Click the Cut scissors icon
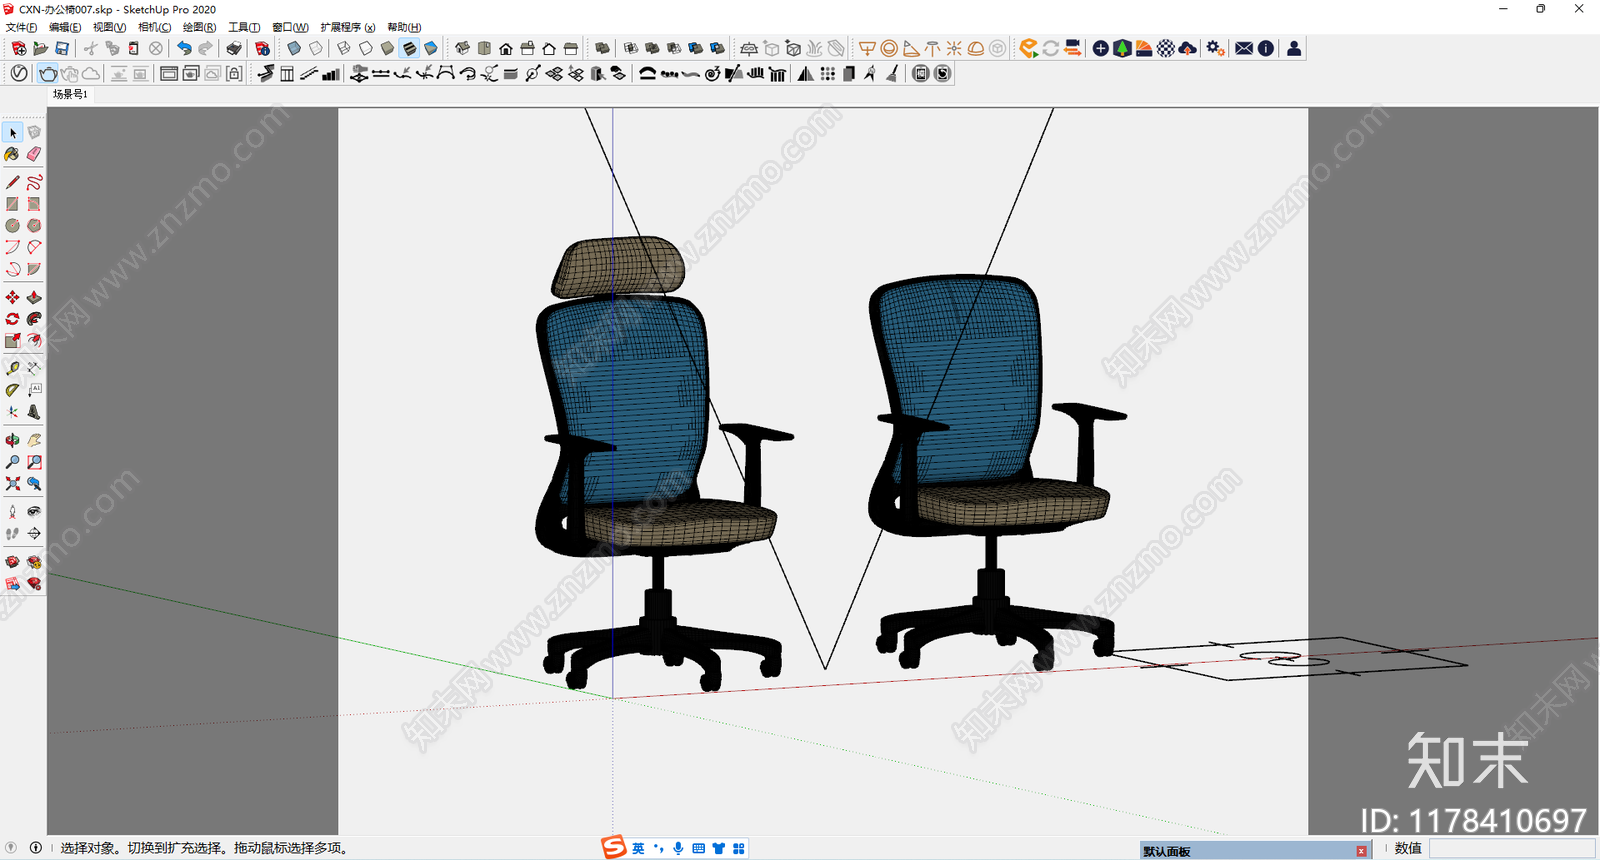This screenshot has height=860, width=1600. point(91,48)
